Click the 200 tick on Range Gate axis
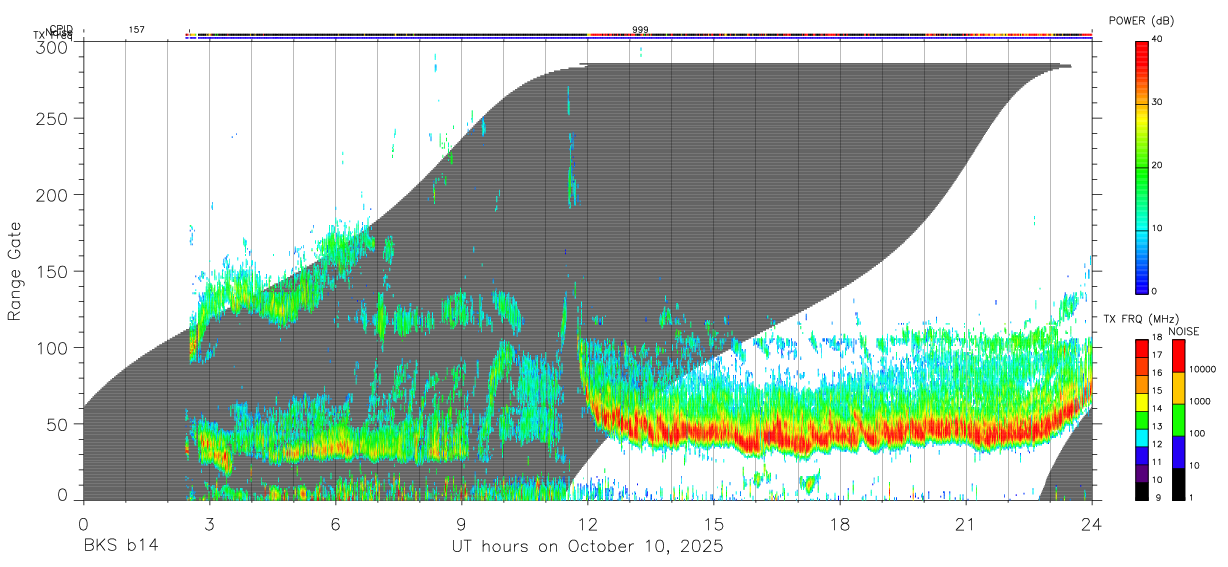1228x567 pixels. pyautogui.click(x=54, y=194)
